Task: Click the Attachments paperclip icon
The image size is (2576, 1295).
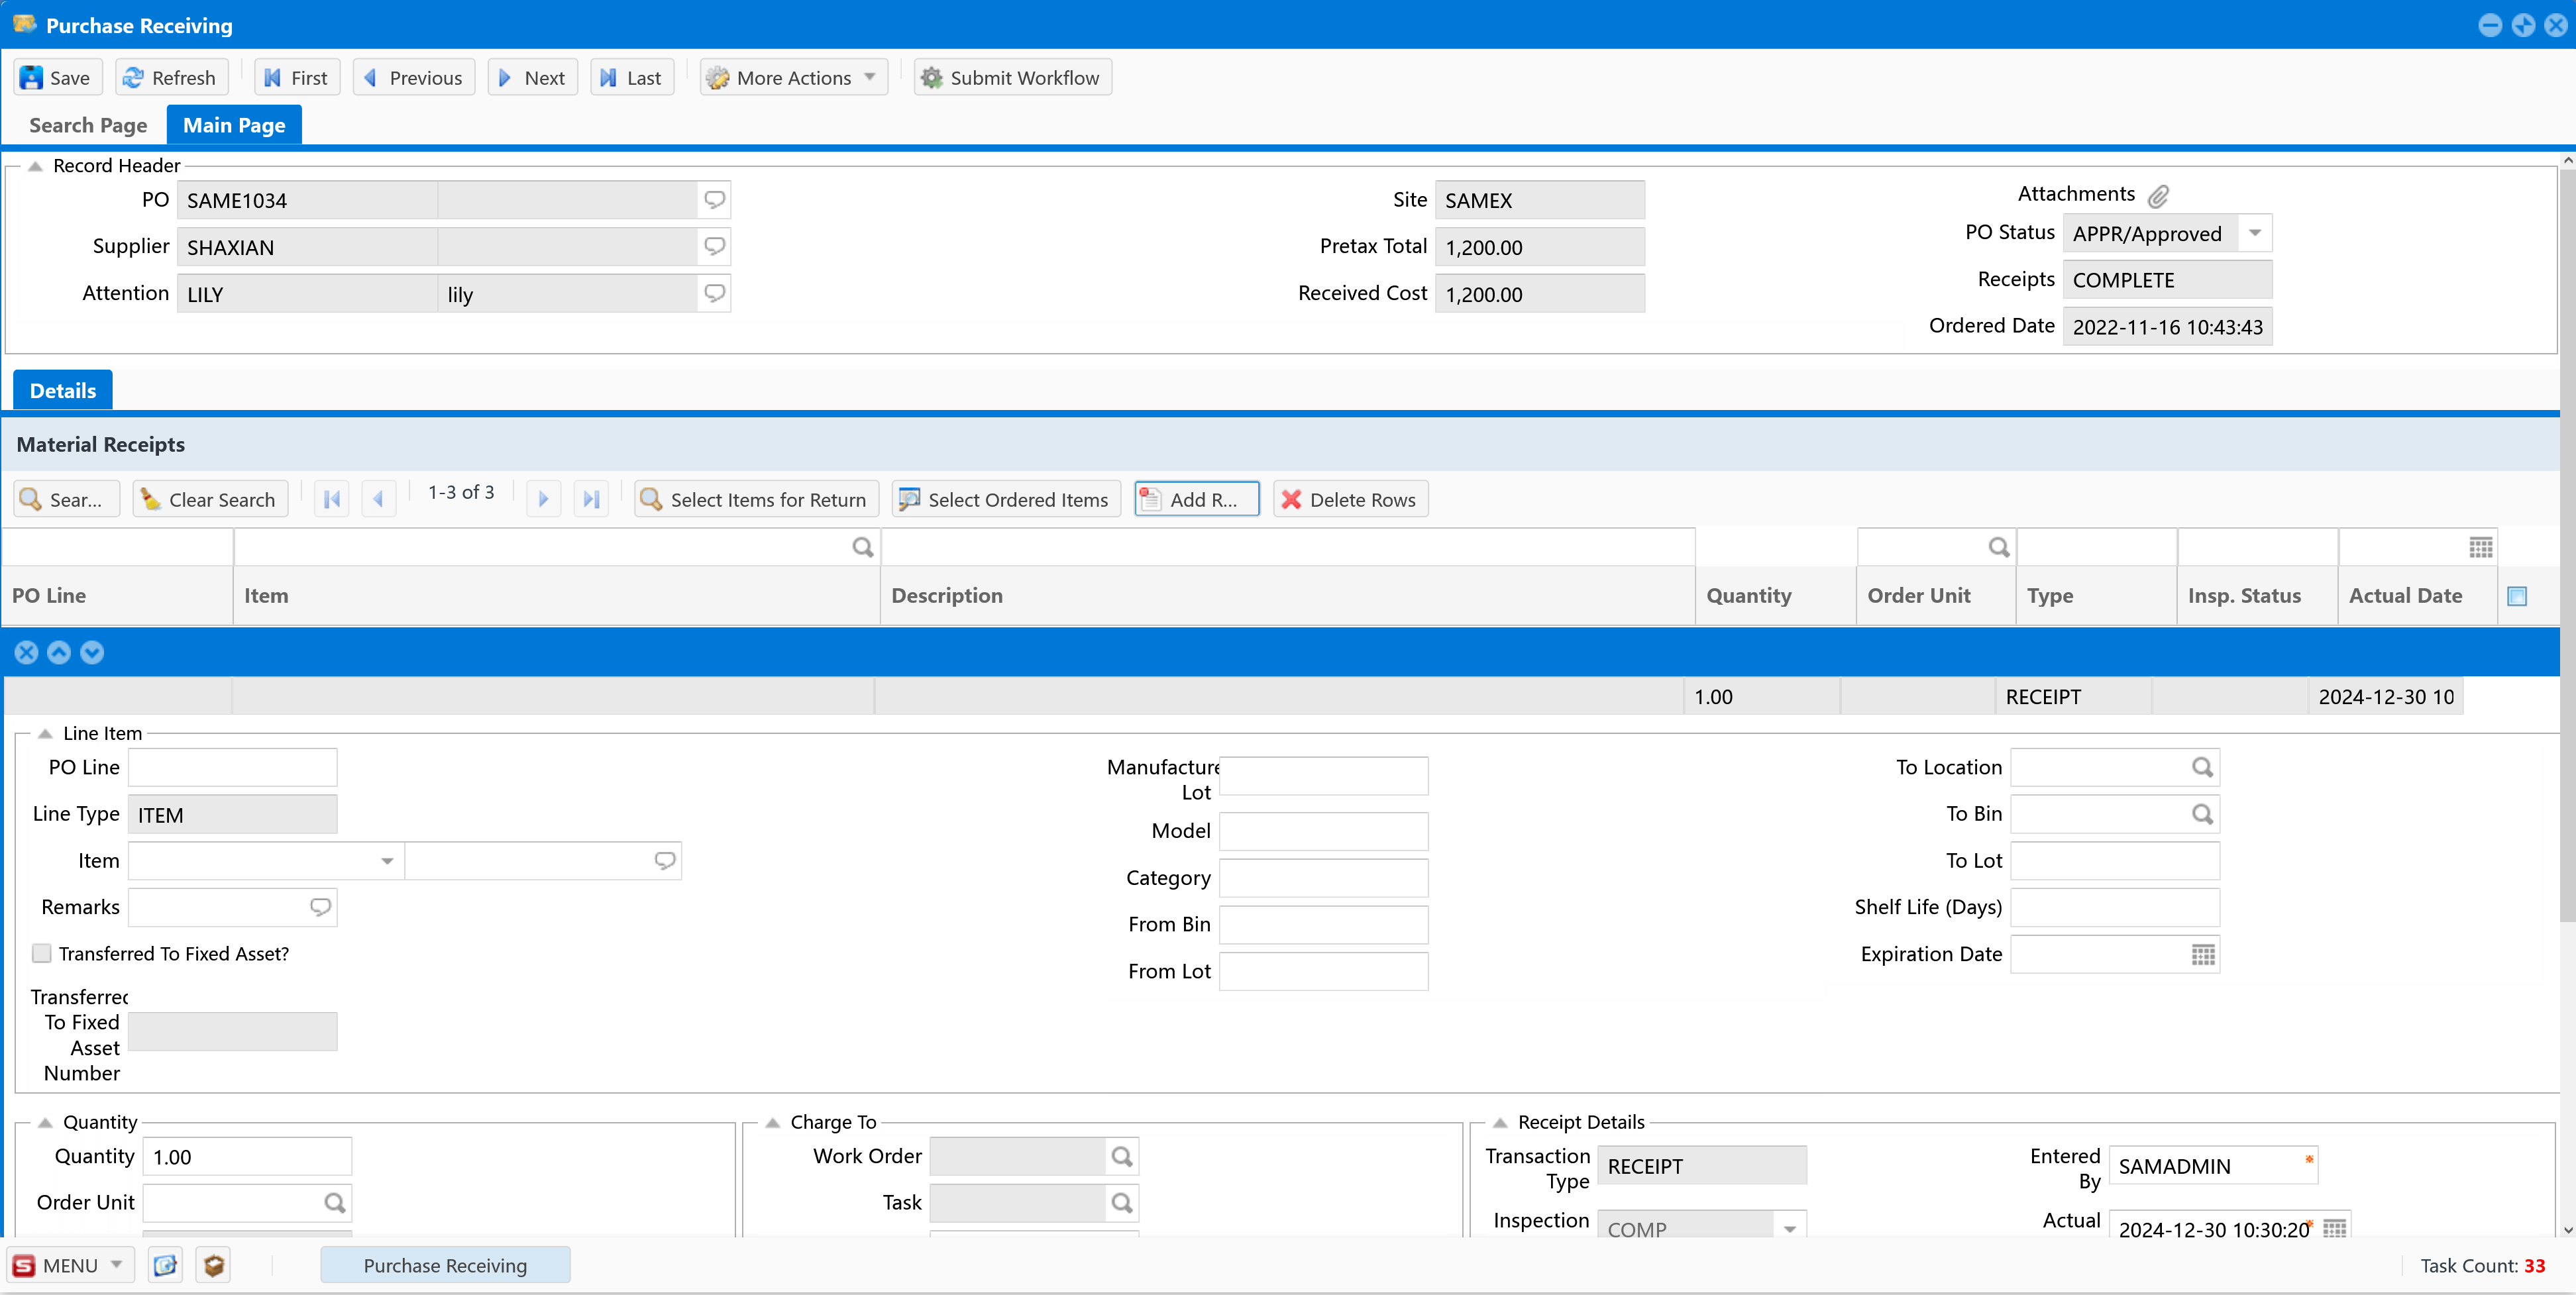Action: point(2158,196)
